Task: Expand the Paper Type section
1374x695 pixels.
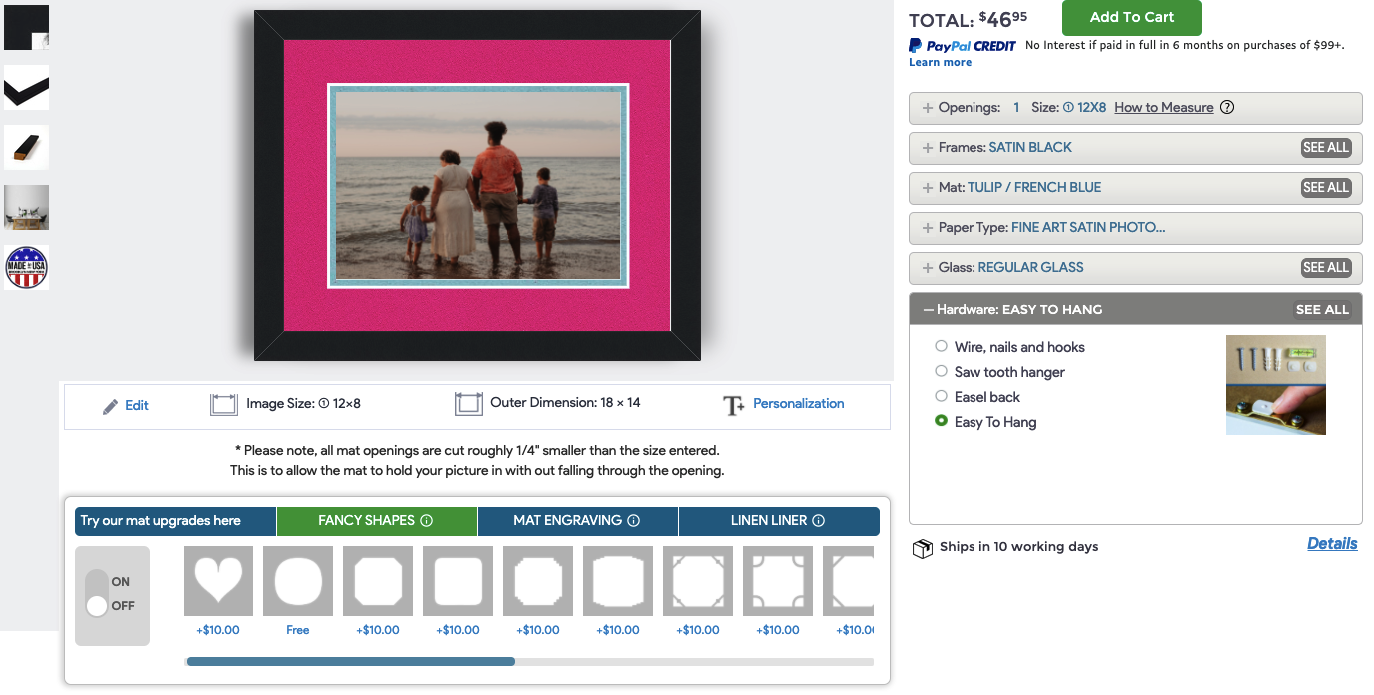Action: point(1050,227)
